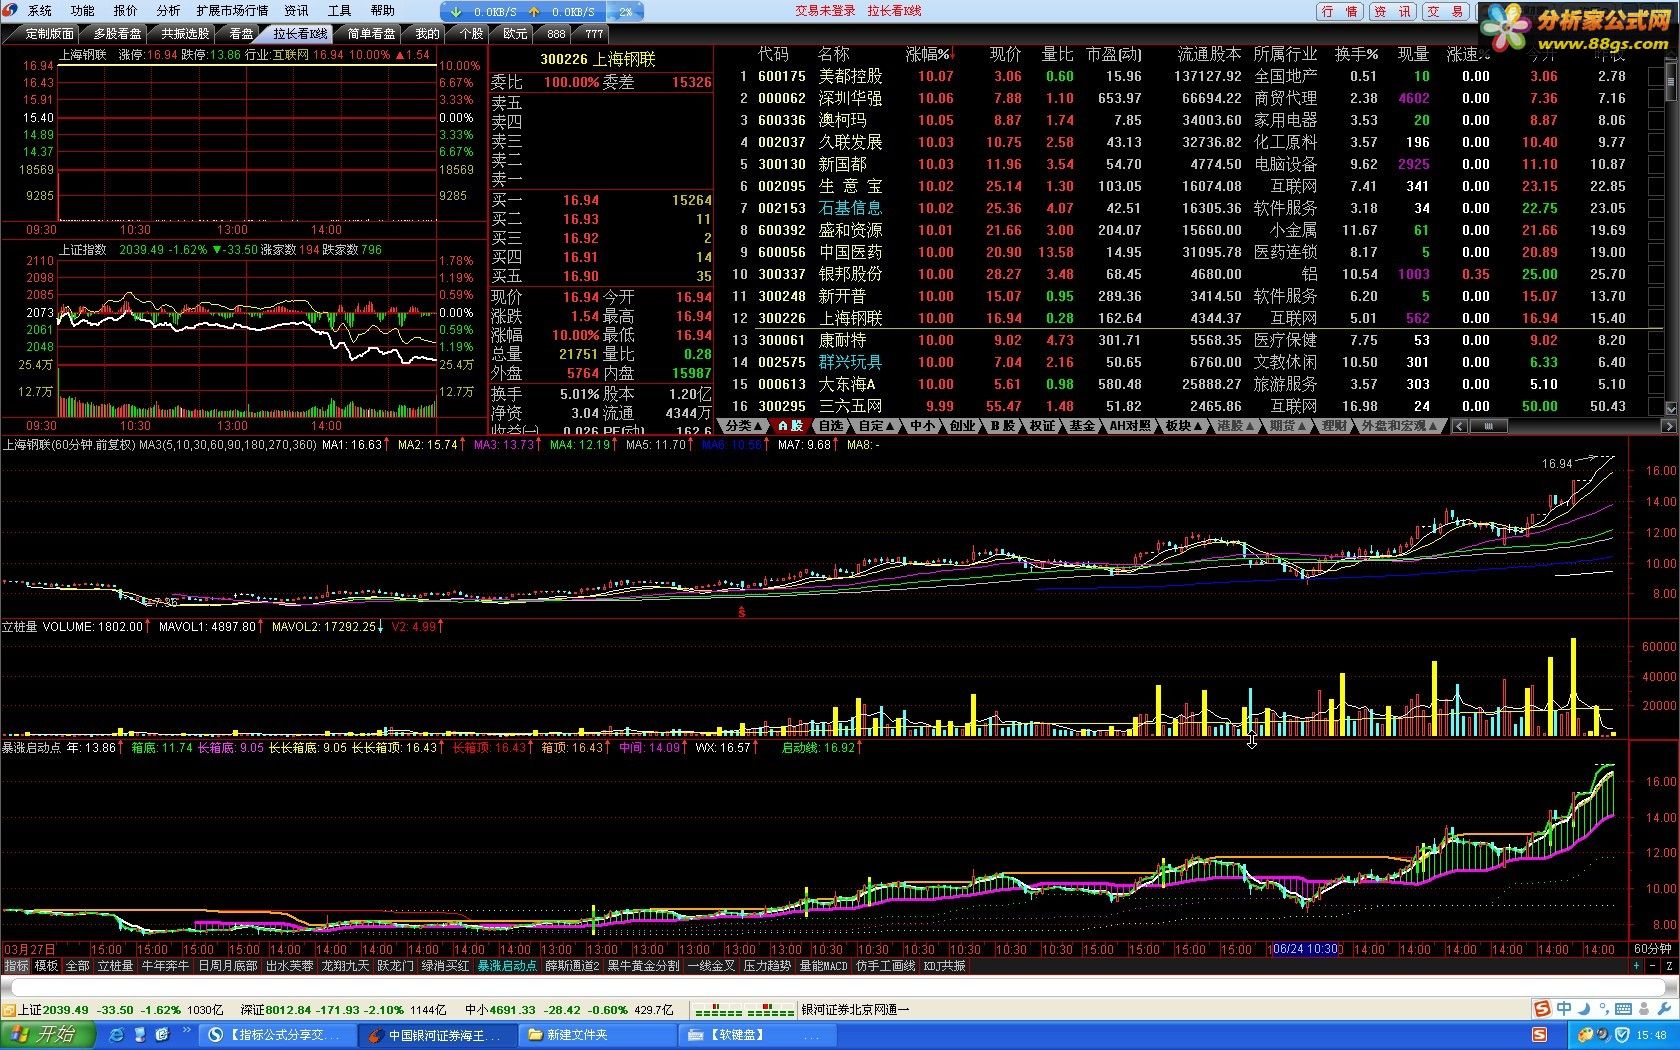Click the stock list horizontal scrollbar thumb
The height and width of the screenshot is (1050, 1680).
[1488, 426]
